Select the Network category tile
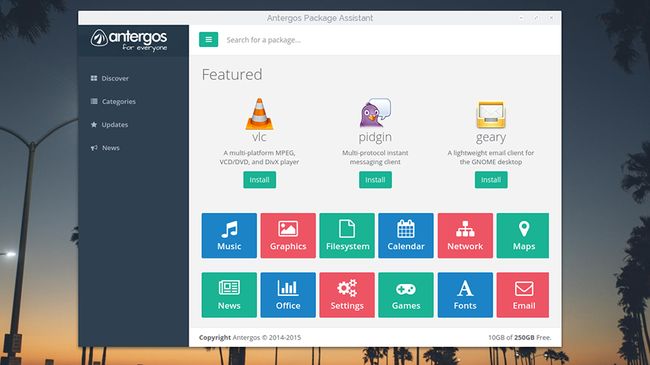This screenshot has height=365, width=650. point(465,236)
